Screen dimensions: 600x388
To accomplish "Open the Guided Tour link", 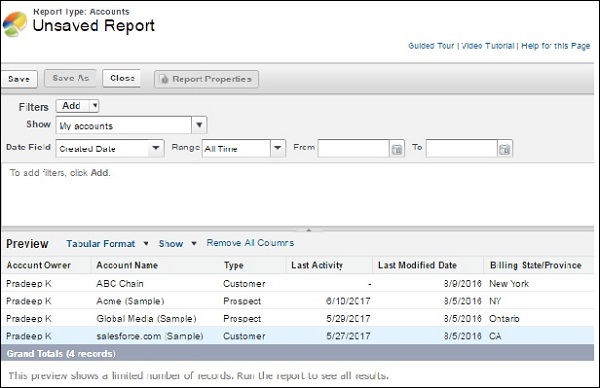I will pyautogui.click(x=431, y=46).
